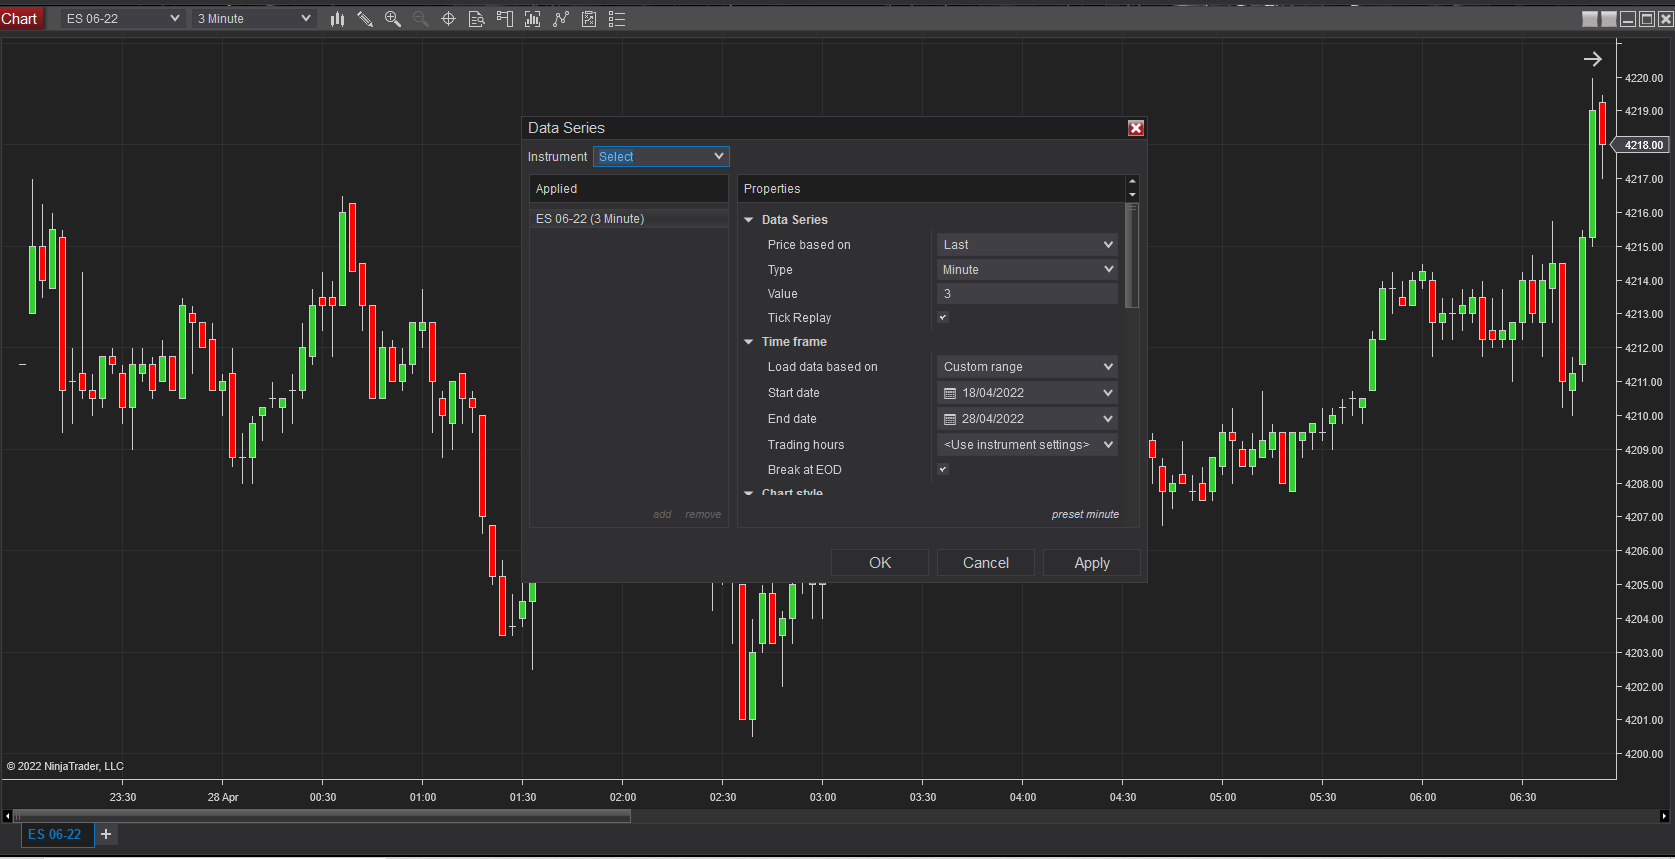Switch to the ES 06-22 chart tab
Viewport: 1675px width, 859px height.
pos(55,834)
